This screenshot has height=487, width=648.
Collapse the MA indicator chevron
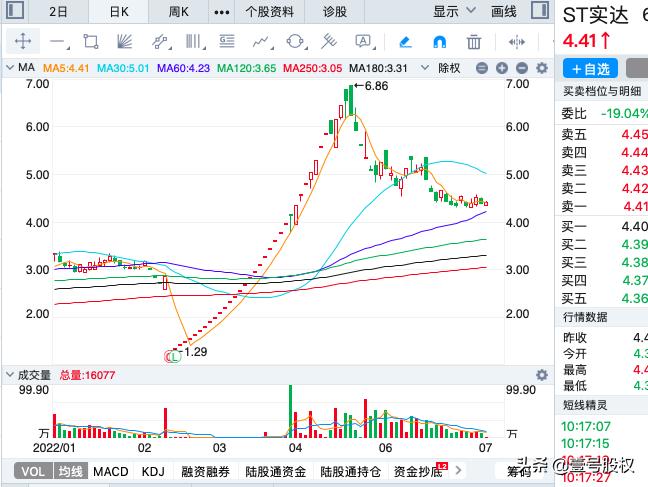click(x=11, y=67)
